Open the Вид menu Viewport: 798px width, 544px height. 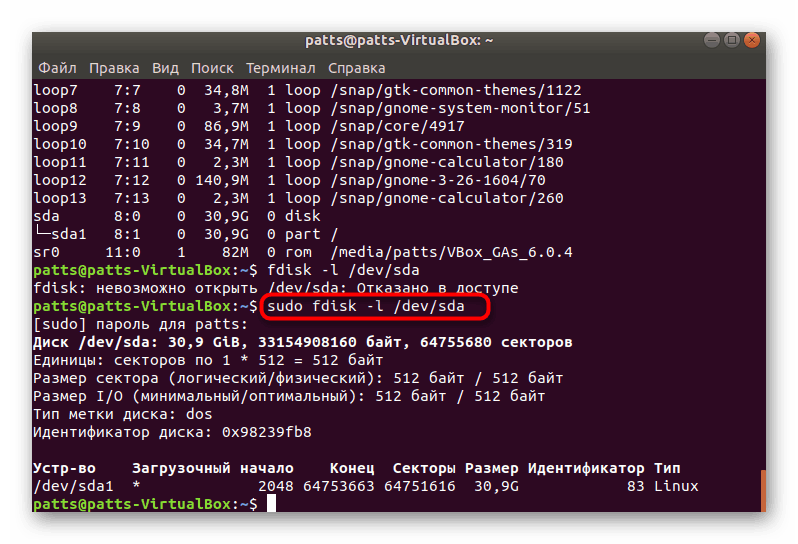(x=165, y=68)
